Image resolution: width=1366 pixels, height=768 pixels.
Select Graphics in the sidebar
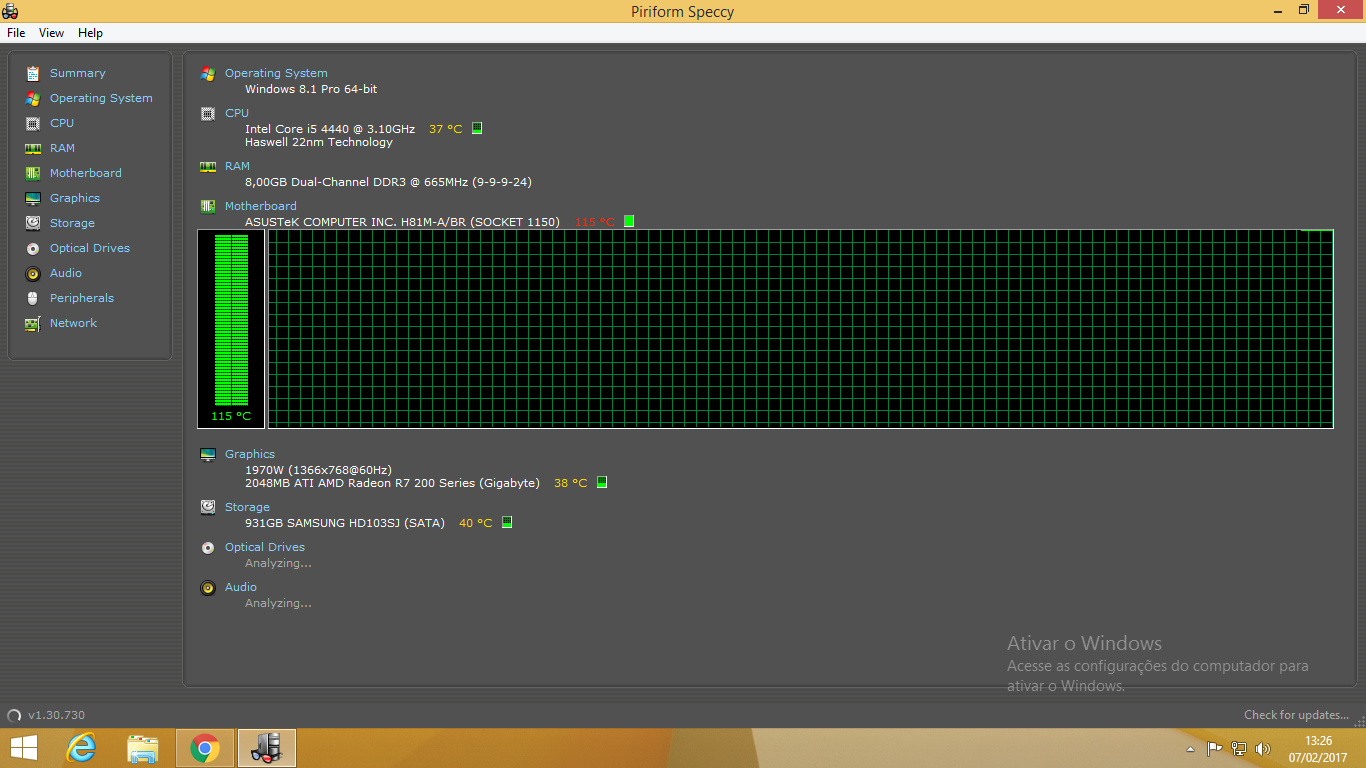click(75, 198)
